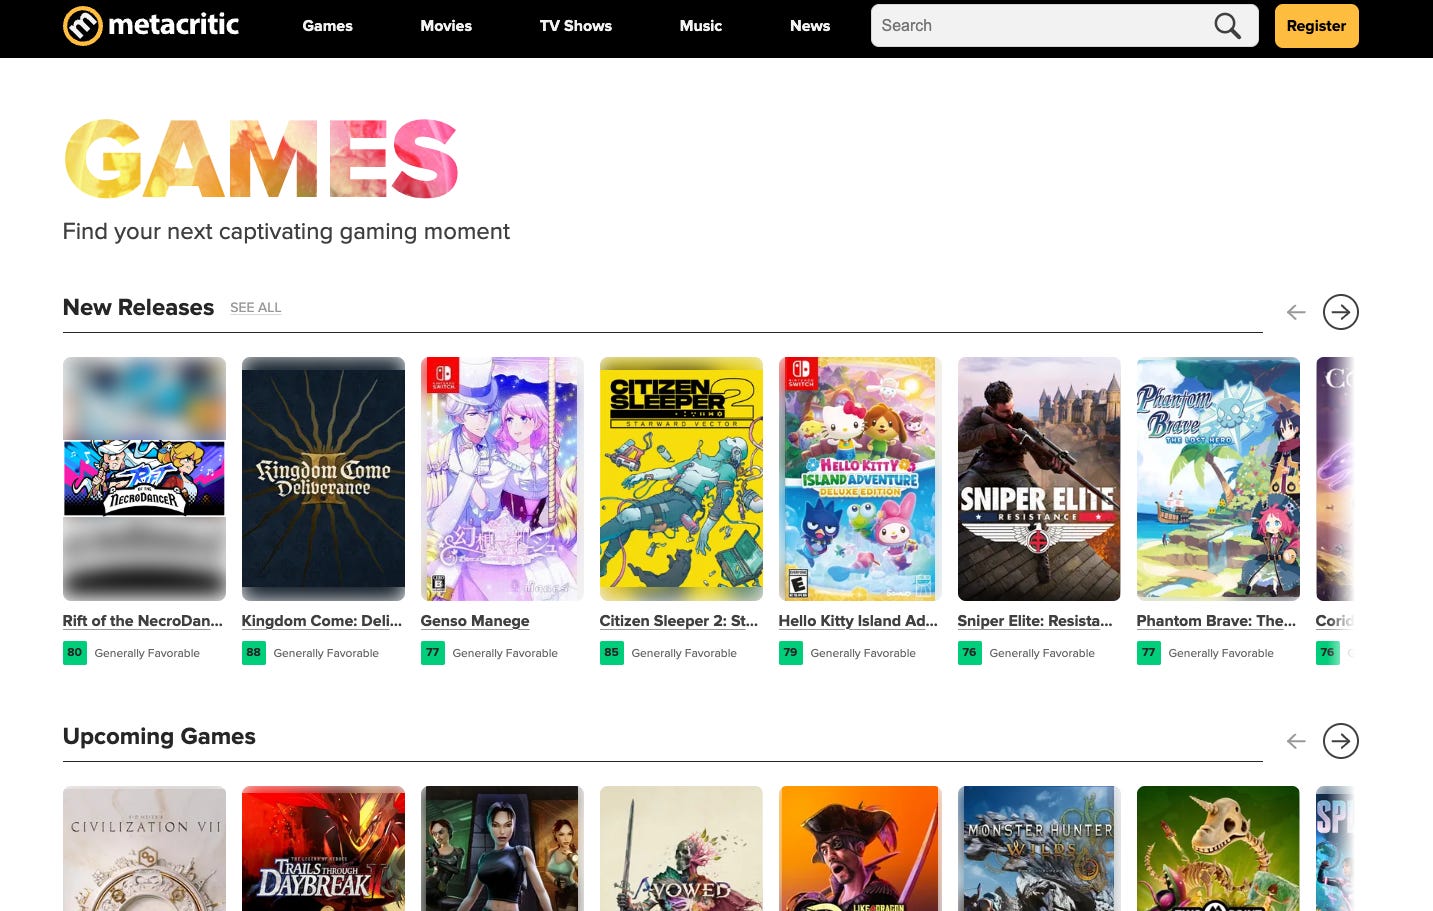Click Civilization VII upcoming game cover
Screen dimensions: 1433x911
click(144, 849)
